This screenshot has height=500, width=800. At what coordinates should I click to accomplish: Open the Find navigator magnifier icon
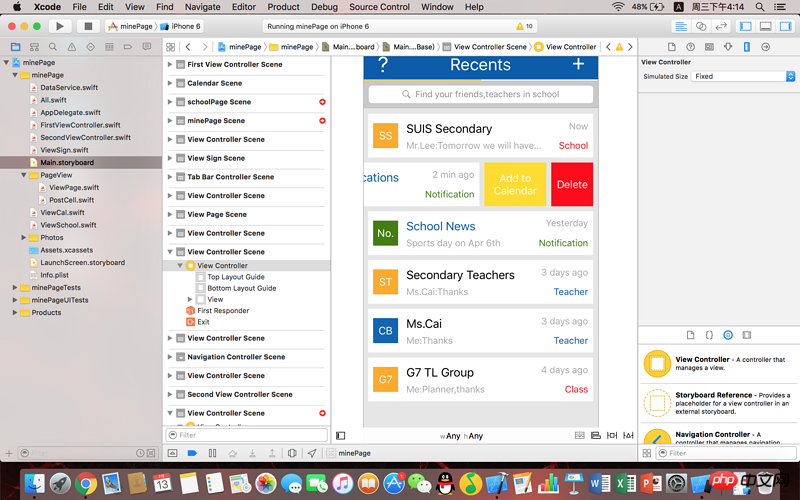click(x=53, y=47)
